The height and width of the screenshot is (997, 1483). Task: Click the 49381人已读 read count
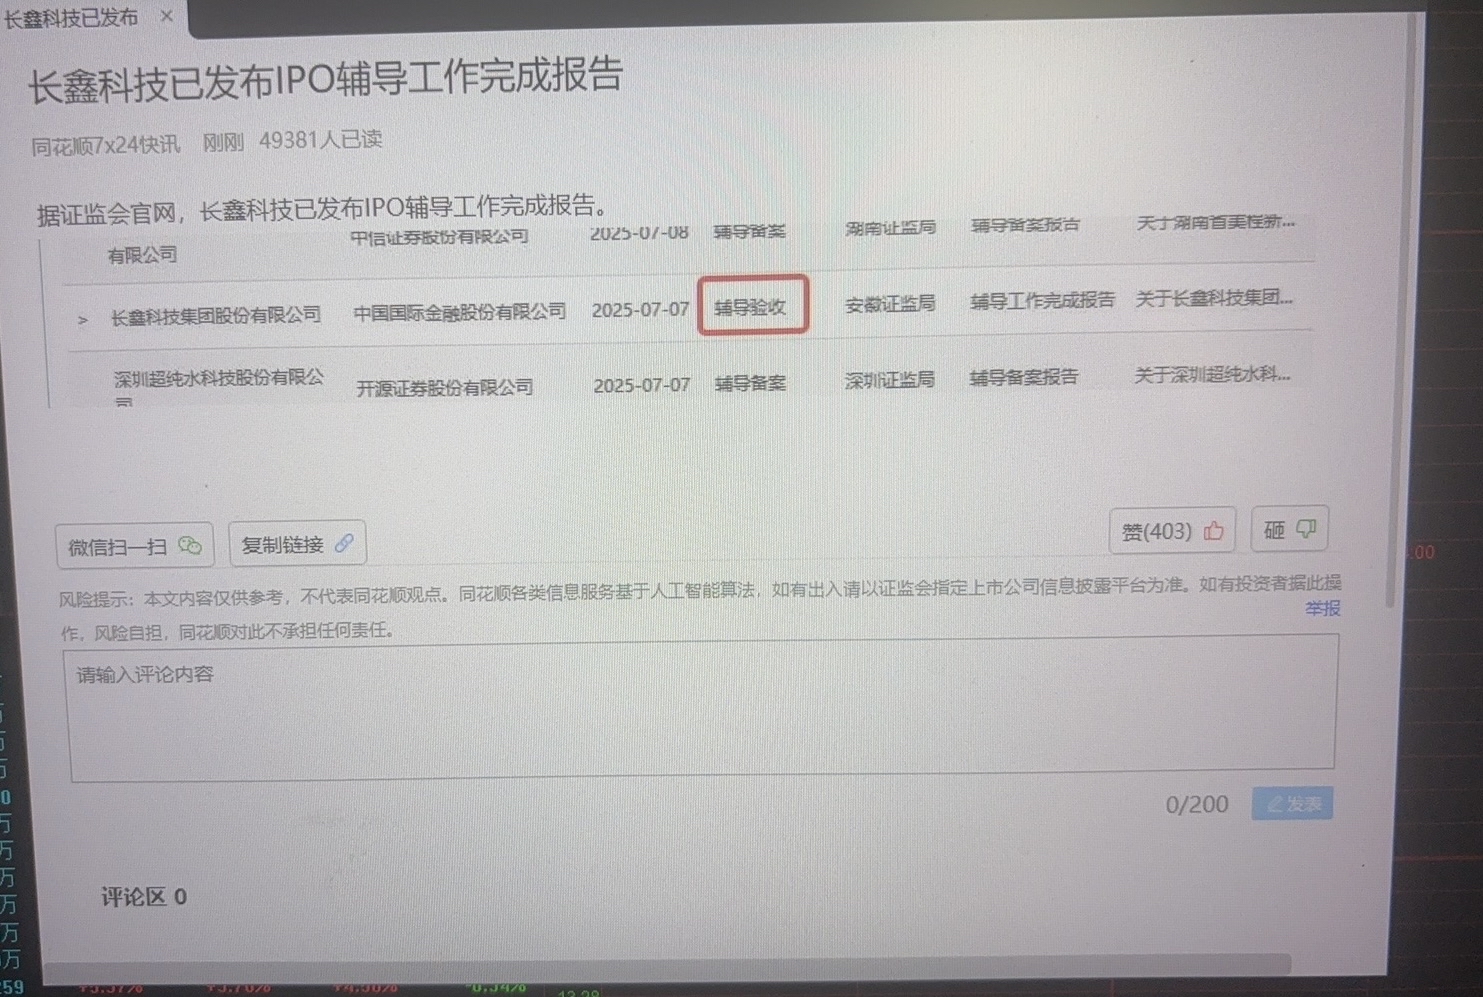321,140
